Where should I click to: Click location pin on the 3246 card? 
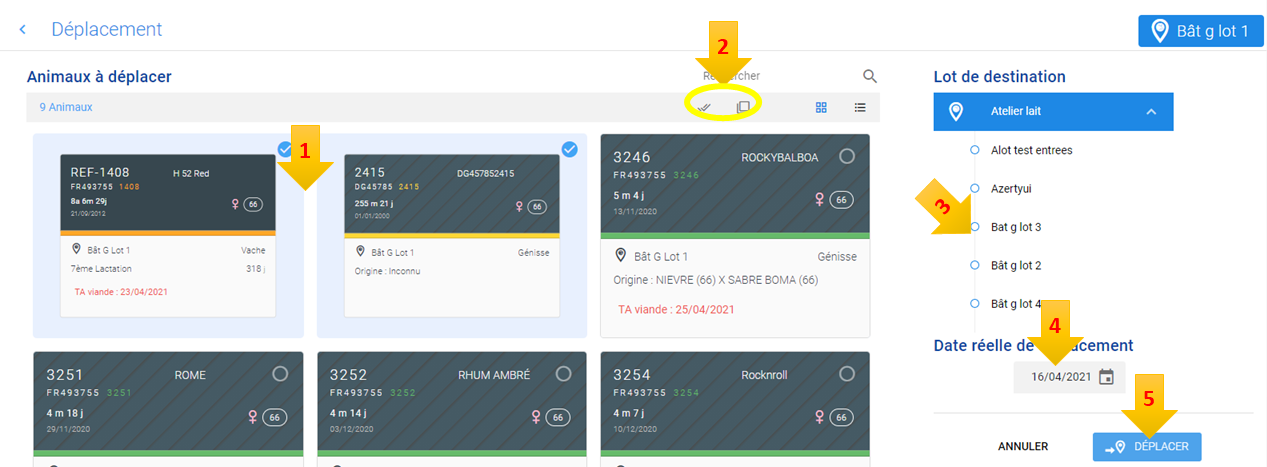(621, 256)
